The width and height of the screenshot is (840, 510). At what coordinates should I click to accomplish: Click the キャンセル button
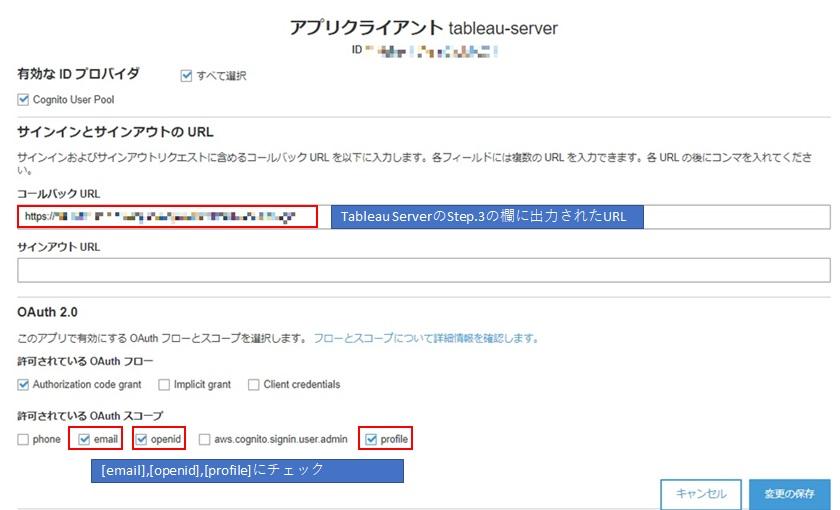coord(701,493)
